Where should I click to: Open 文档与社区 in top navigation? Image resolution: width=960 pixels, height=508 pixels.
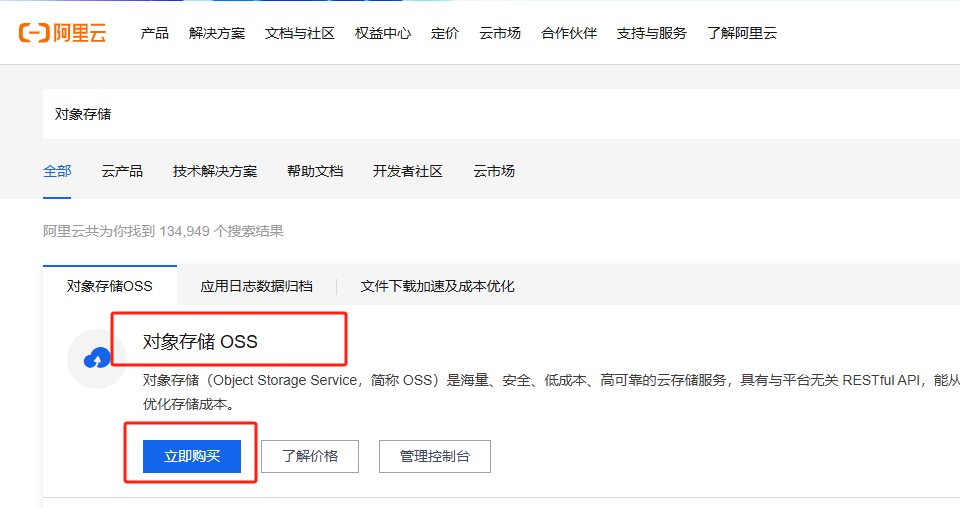pos(300,33)
